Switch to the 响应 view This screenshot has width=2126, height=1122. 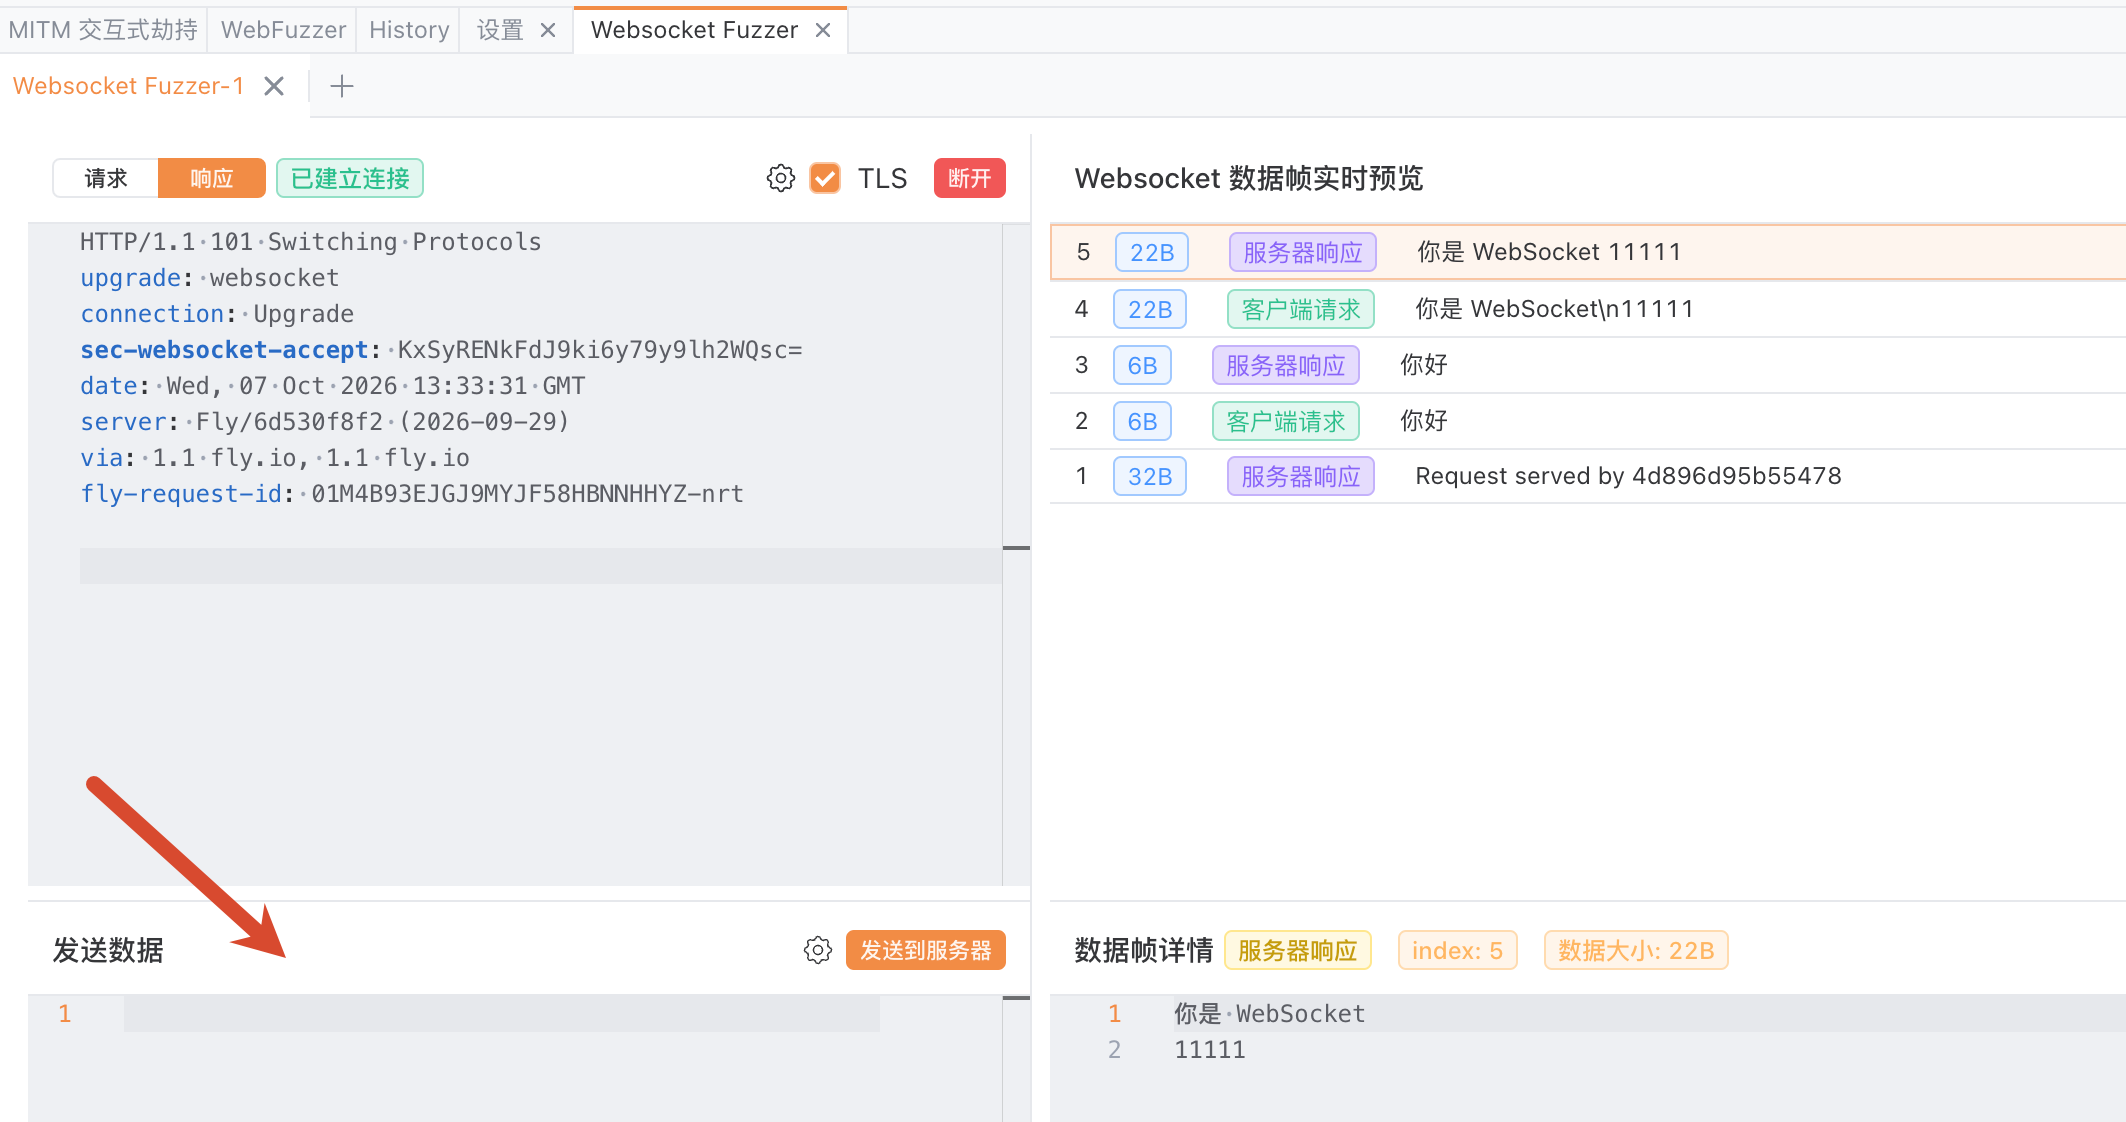point(211,178)
